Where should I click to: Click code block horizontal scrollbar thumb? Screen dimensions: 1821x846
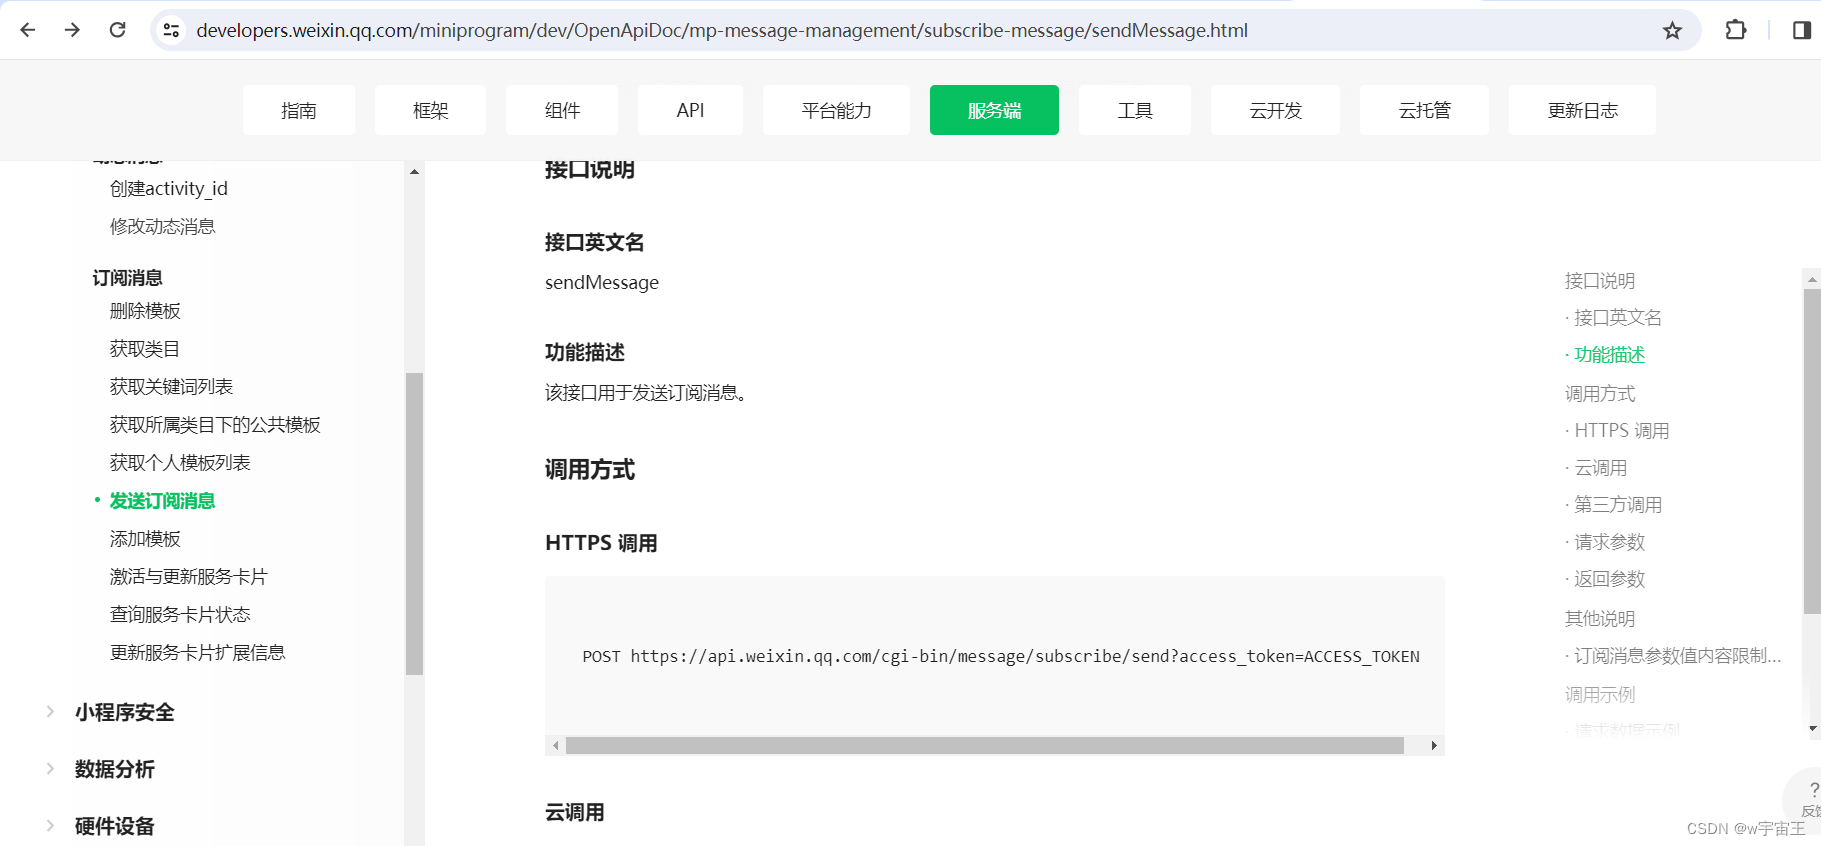984,745
